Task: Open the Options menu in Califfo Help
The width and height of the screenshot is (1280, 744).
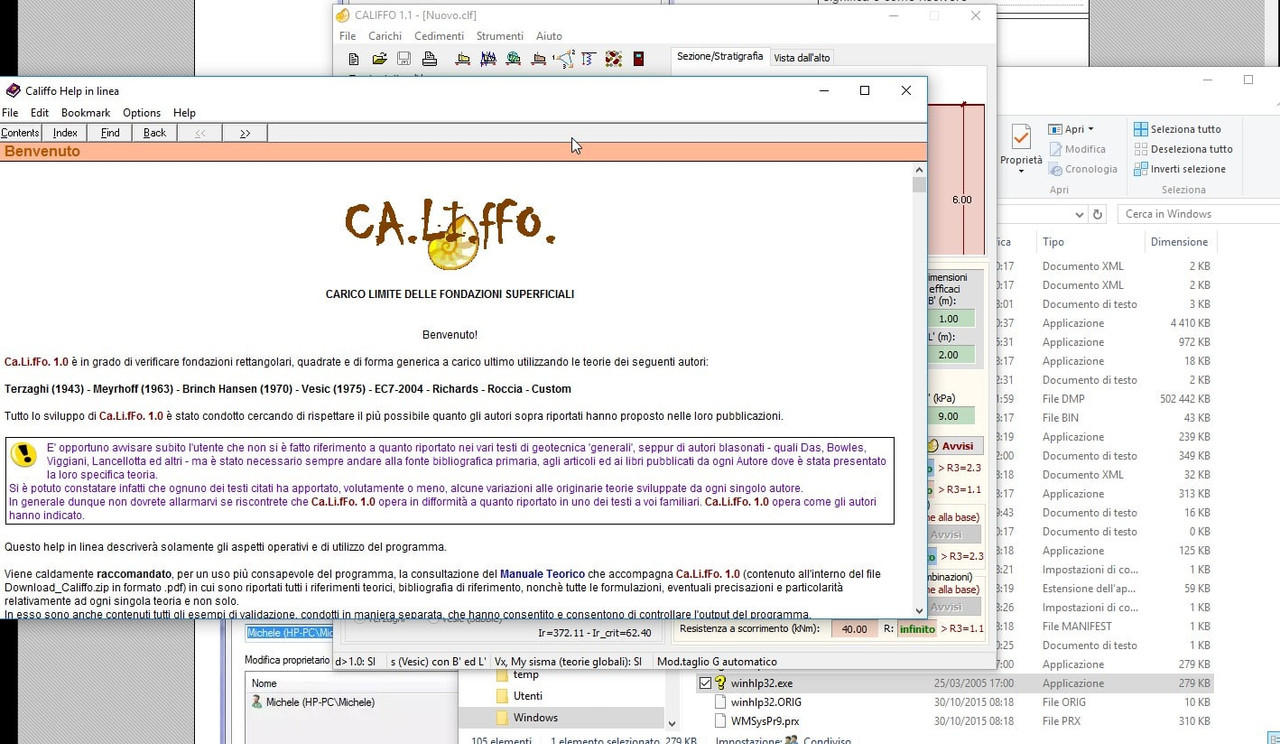Action: pos(142,113)
